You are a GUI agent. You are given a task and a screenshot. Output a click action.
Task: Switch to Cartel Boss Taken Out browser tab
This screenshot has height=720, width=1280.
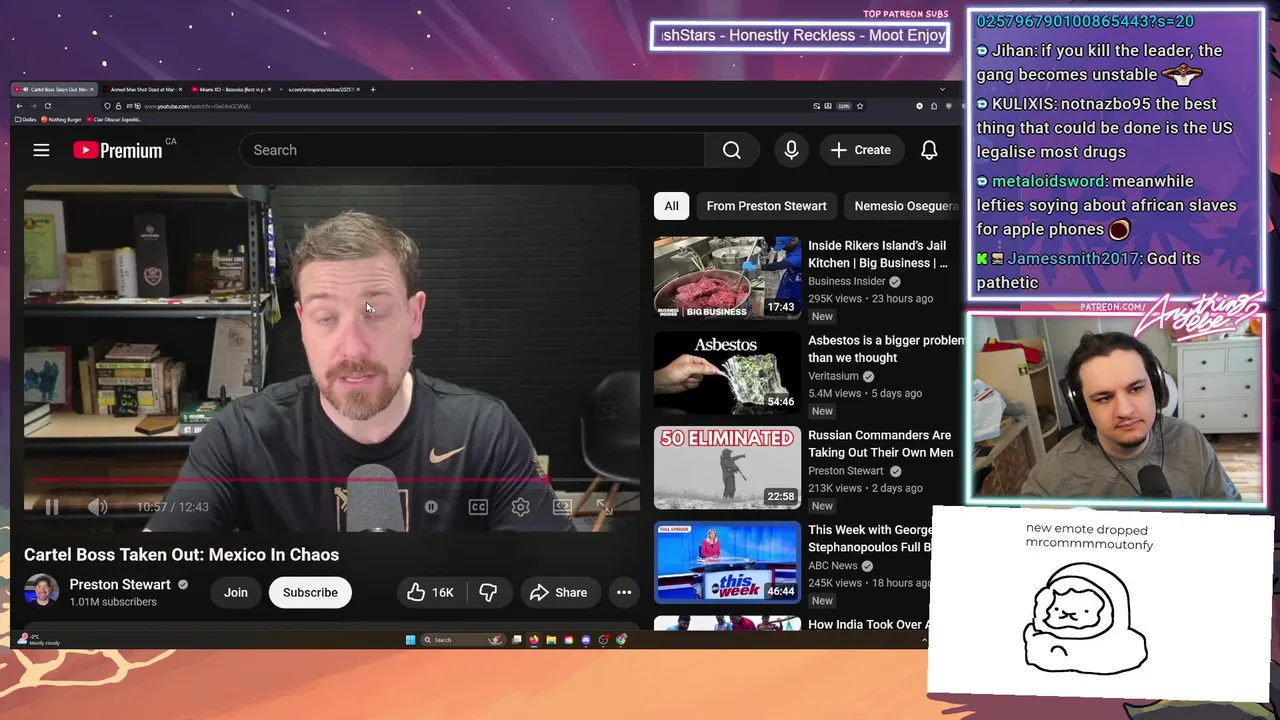54,89
